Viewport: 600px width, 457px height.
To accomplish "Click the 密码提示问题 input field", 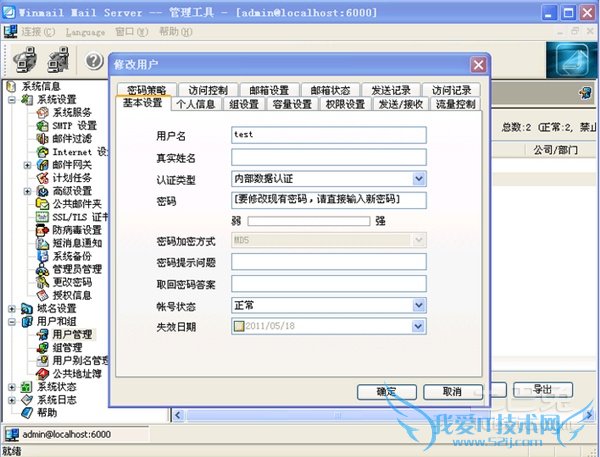I will pos(329,262).
